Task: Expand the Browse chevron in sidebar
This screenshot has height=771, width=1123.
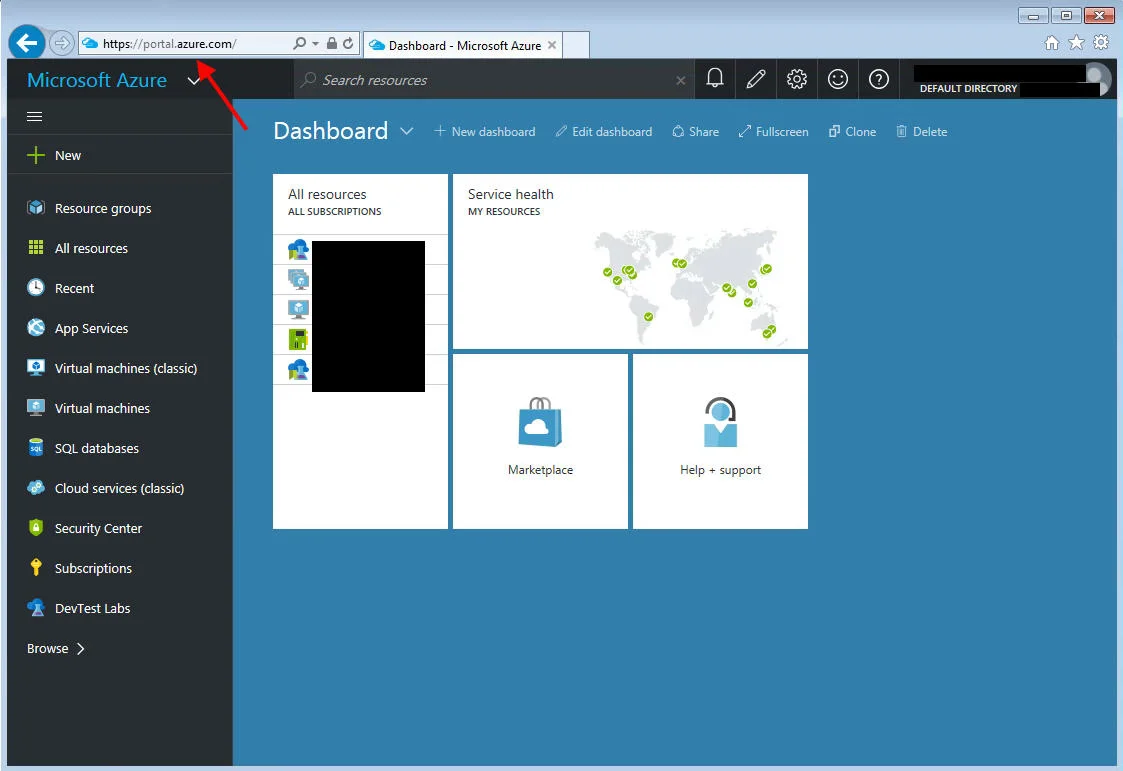Action: (81, 649)
